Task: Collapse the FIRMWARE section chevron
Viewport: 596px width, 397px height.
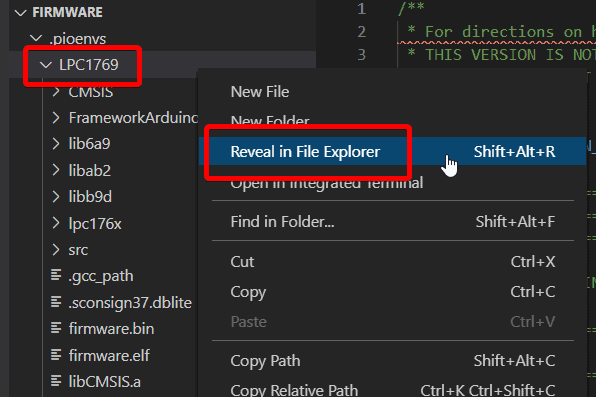Action: coord(21,13)
